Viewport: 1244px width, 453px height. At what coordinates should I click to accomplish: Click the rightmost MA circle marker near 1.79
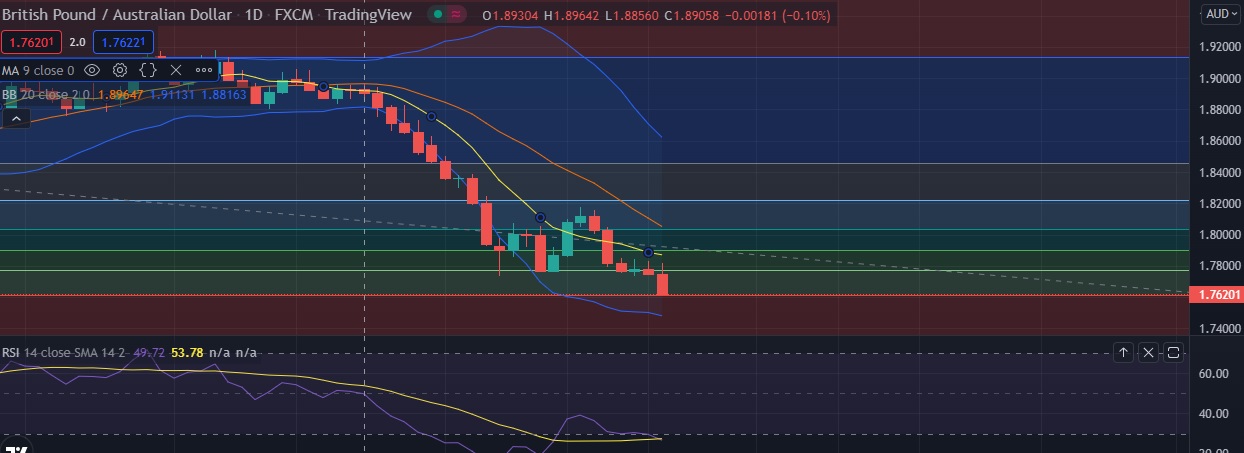(x=648, y=252)
